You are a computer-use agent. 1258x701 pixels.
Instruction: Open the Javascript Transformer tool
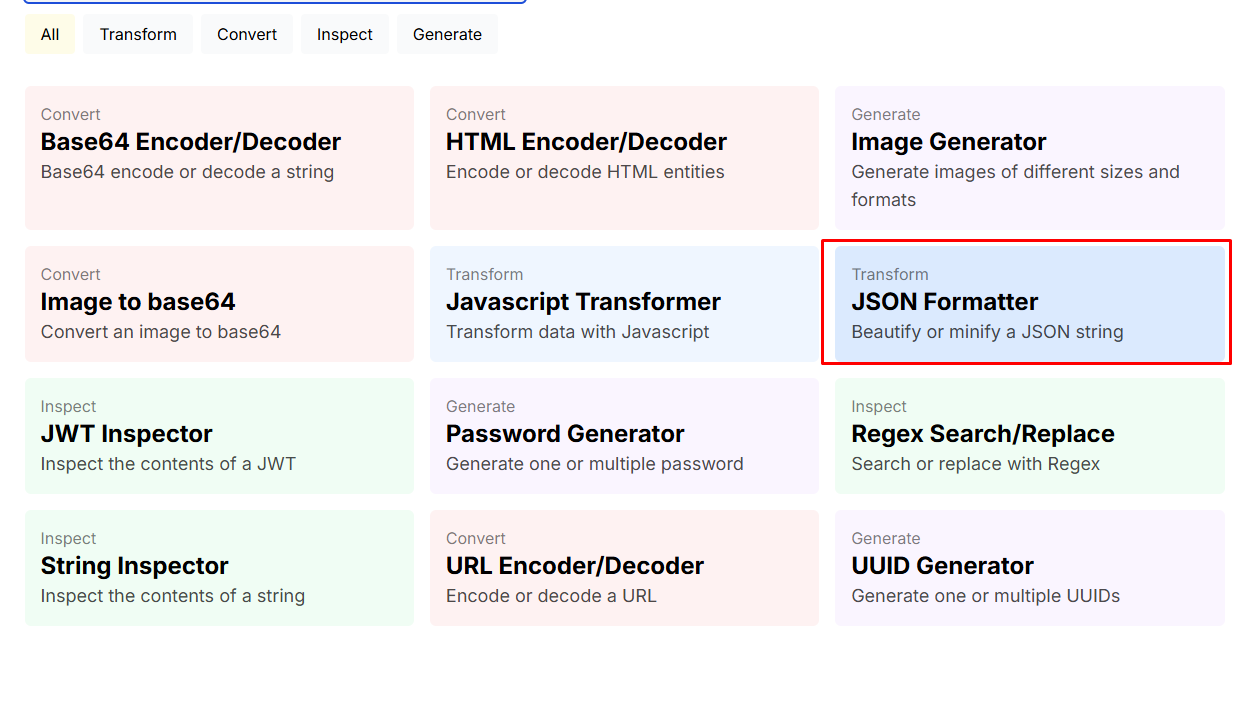coord(624,302)
